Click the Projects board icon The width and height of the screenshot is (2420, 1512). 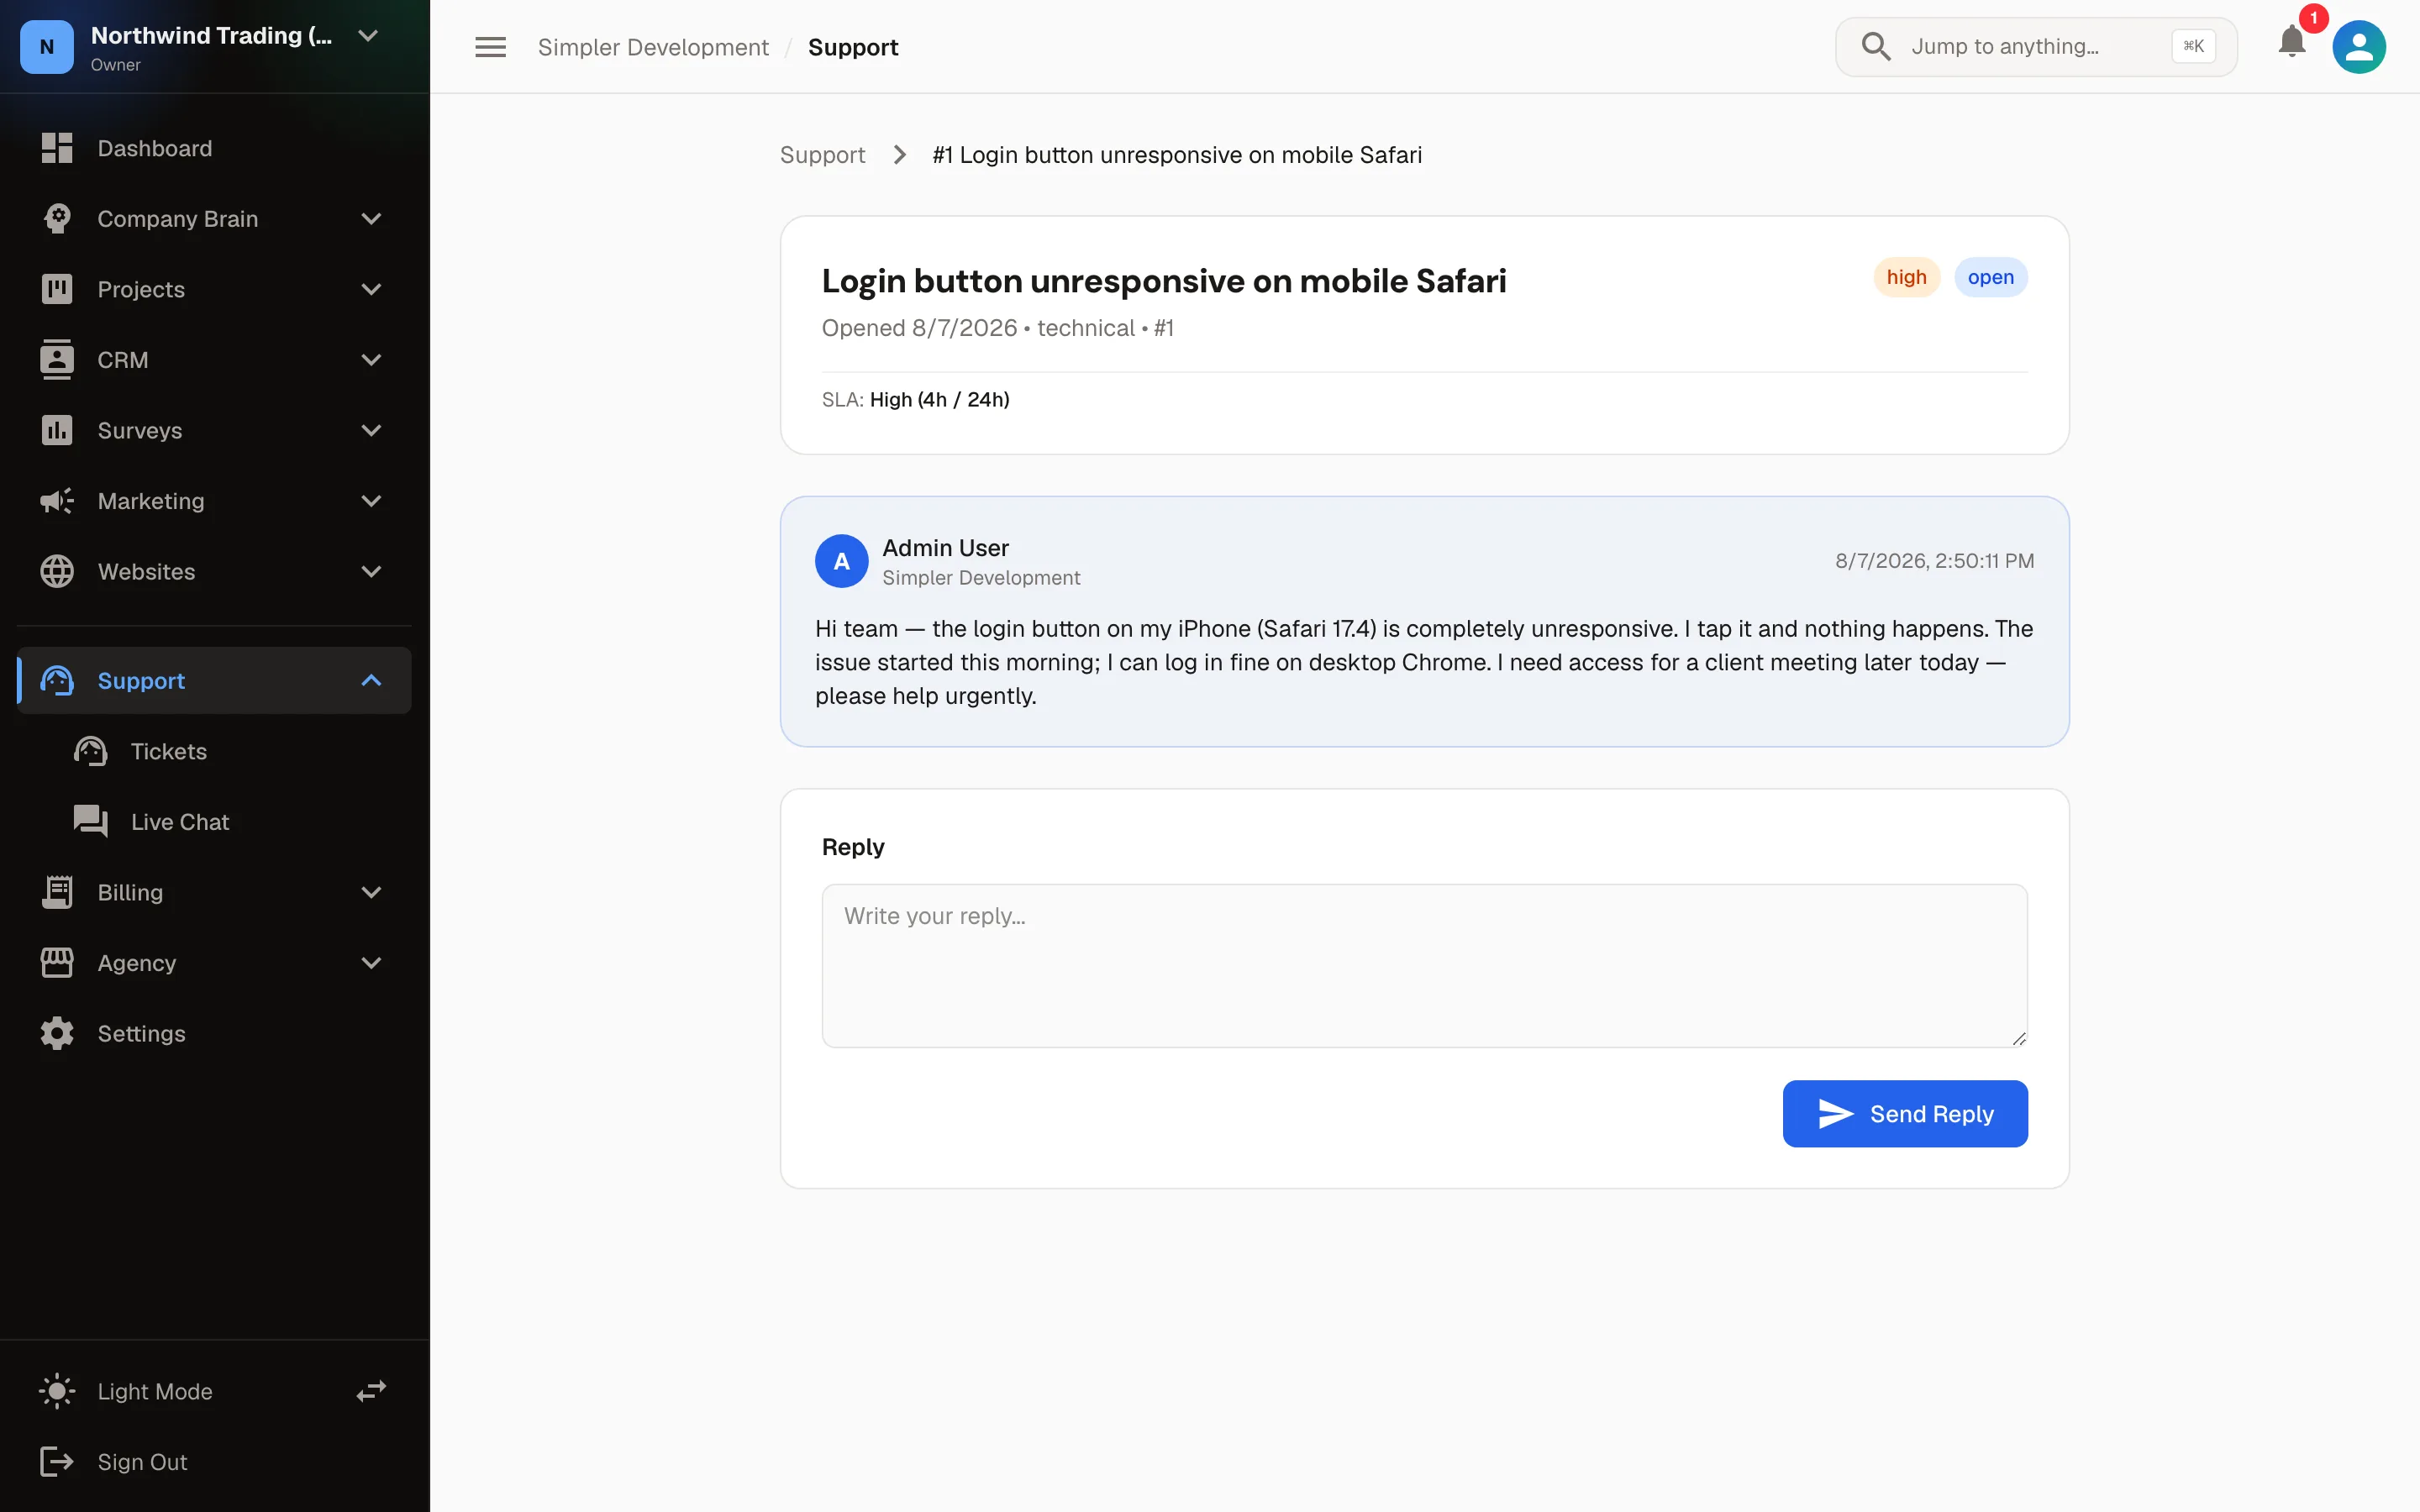(x=57, y=289)
